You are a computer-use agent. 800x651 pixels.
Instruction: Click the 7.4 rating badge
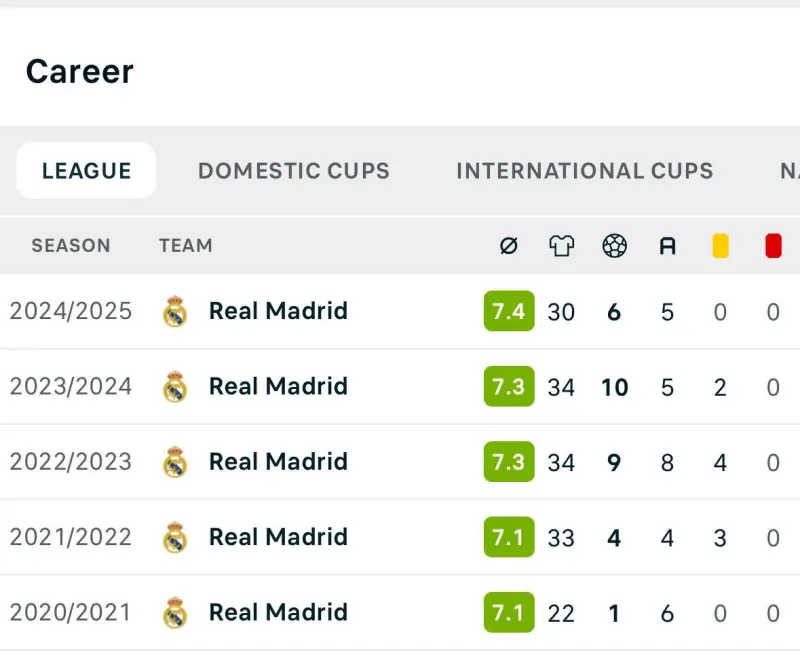pyautogui.click(x=509, y=311)
